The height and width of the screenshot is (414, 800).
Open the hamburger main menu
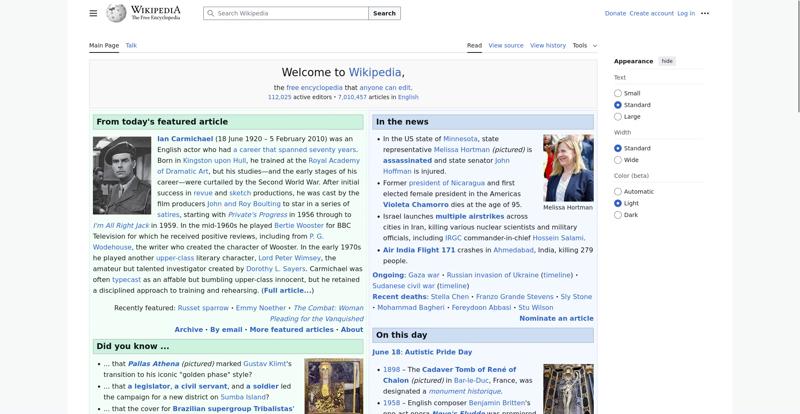pos(93,13)
